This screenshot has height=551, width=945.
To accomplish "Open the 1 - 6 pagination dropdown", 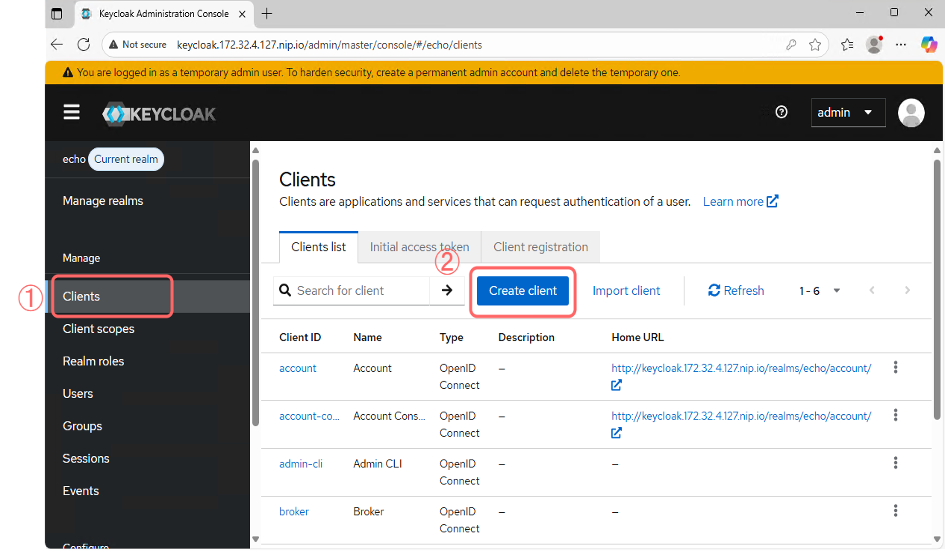I will pos(820,291).
